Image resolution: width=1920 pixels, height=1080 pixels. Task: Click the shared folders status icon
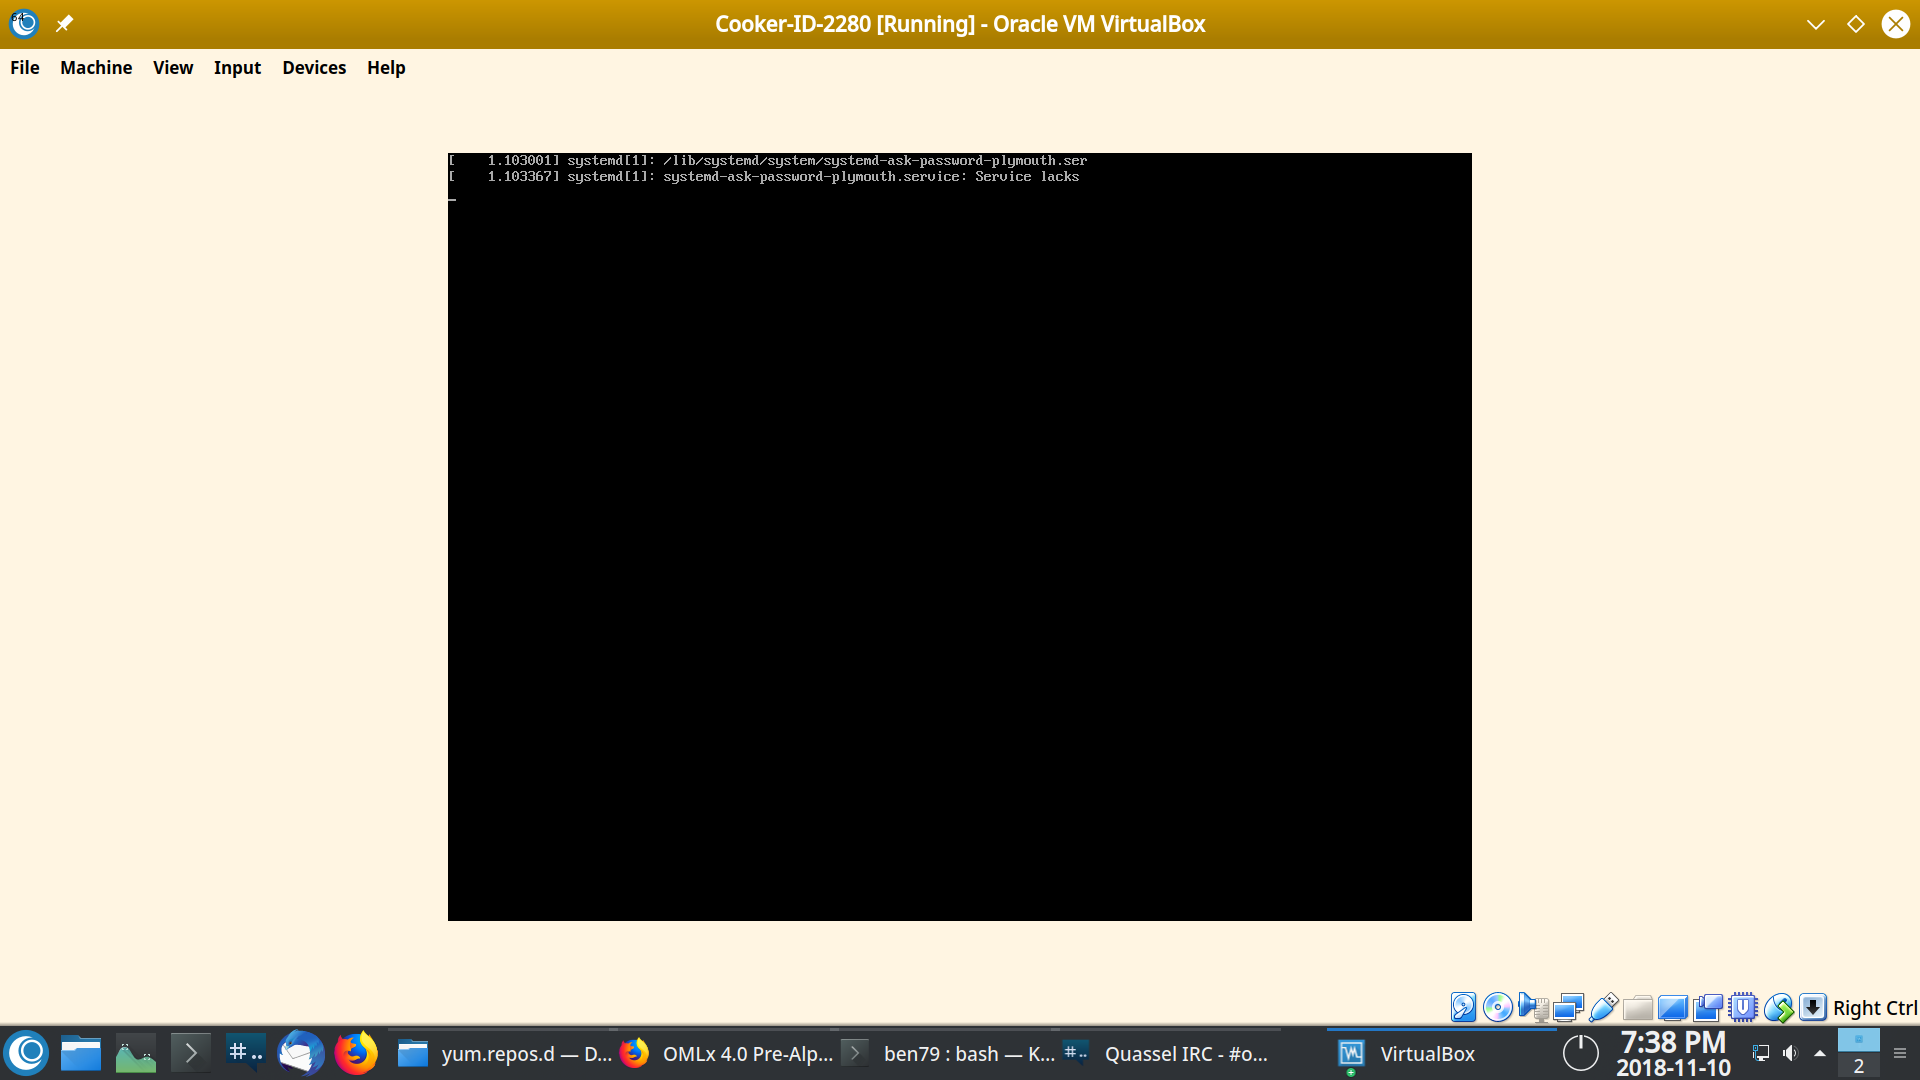pyautogui.click(x=1638, y=1007)
